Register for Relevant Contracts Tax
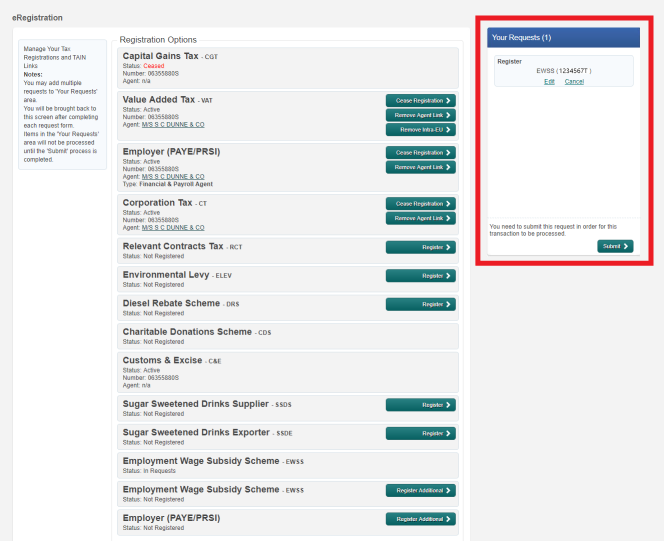The image size is (664, 541). point(420,247)
